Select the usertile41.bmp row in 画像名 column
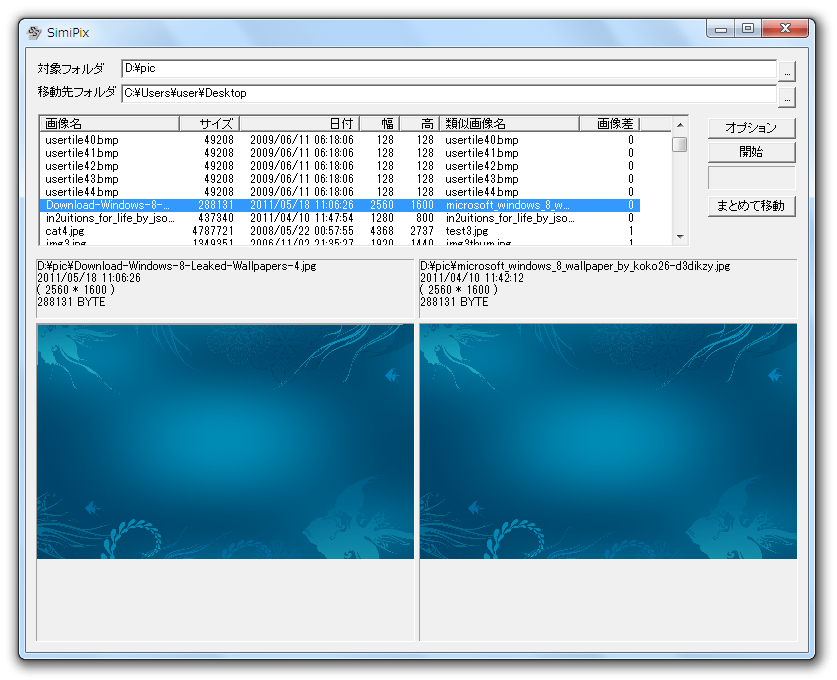The width and height of the screenshot is (837, 680). coord(82,153)
